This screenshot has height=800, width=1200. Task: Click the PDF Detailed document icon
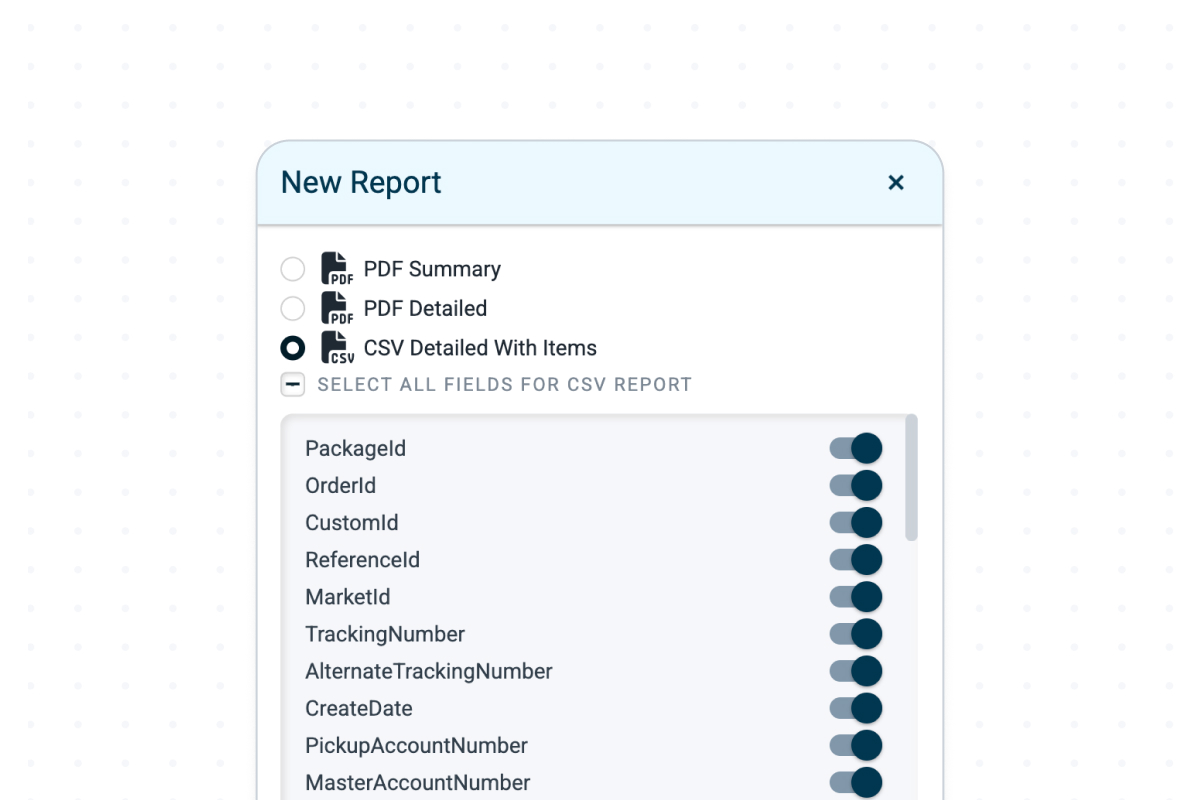point(337,308)
